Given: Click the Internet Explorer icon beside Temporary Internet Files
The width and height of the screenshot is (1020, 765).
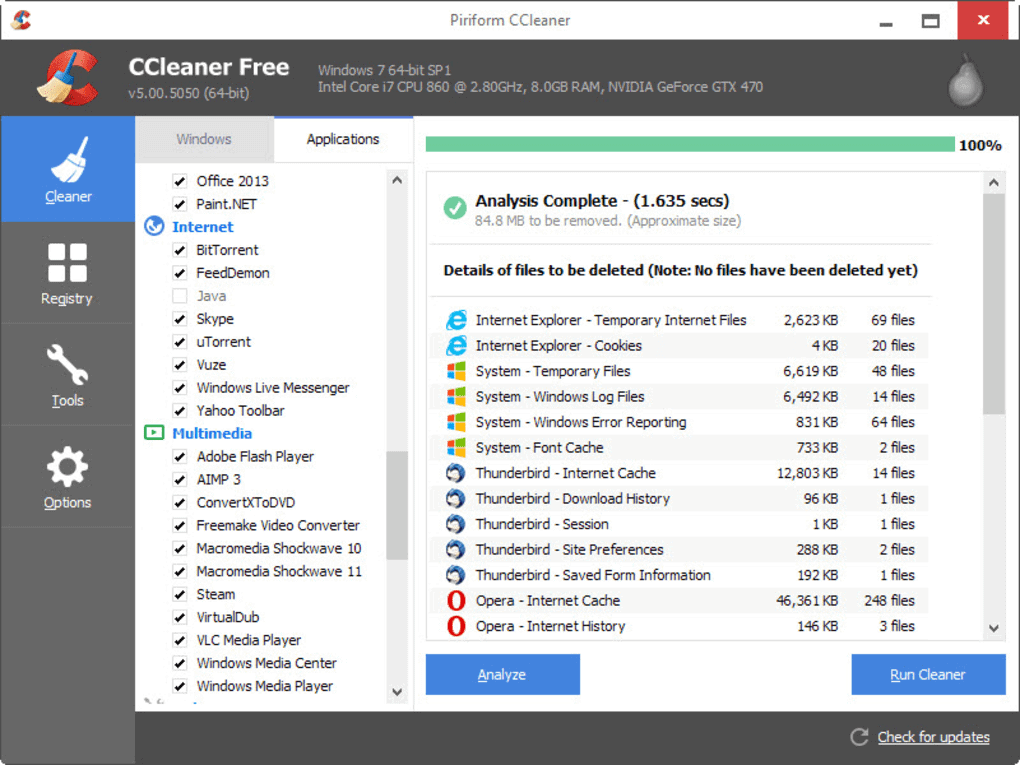Looking at the screenshot, I should click(456, 320).
